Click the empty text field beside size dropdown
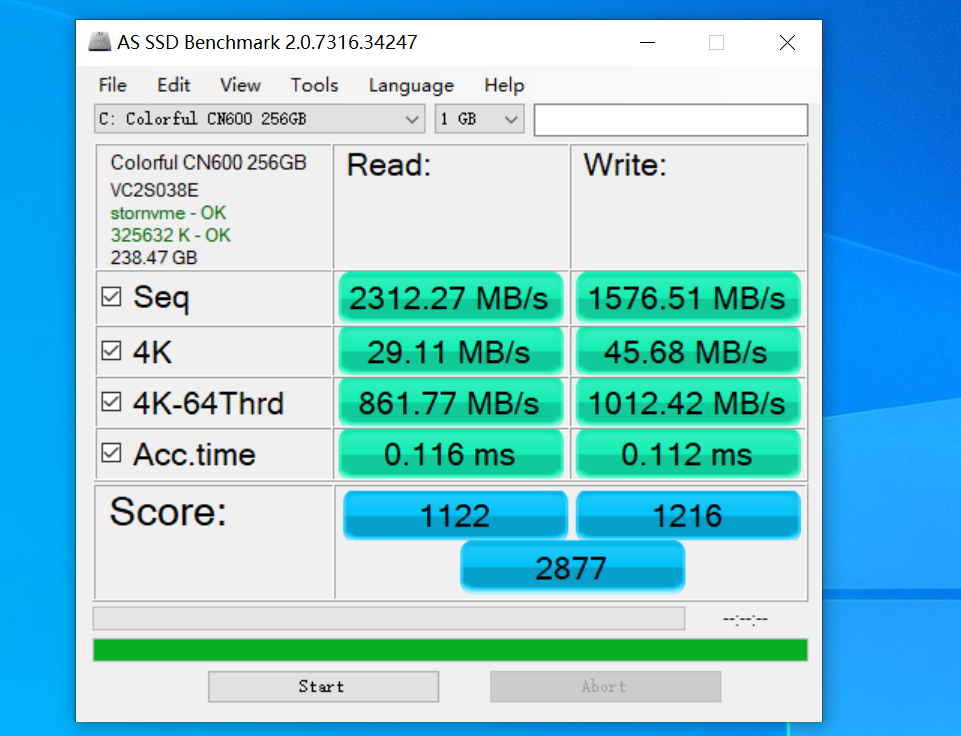Image resolution: width=961 pixels, height=736 pixels. click(670, 120)
